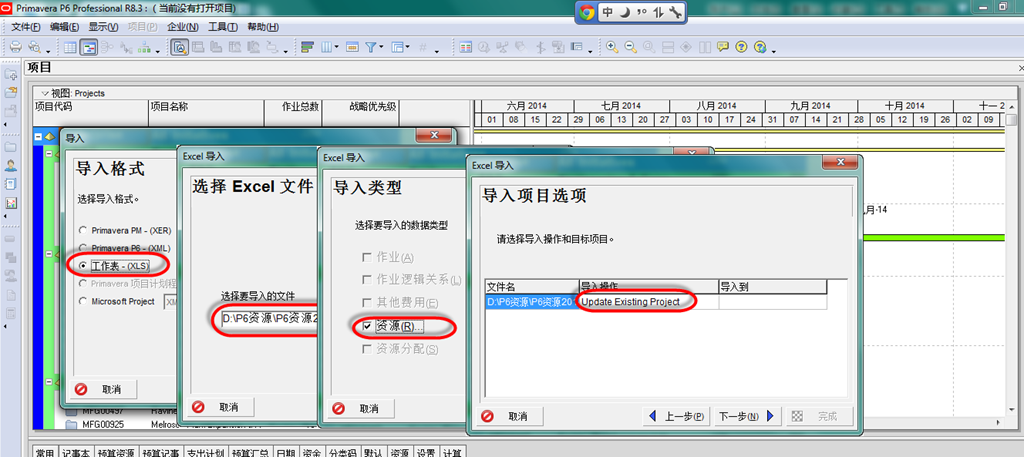Open Print Preview from the toolbar
1024x457 pixels.
[x=34, y=47]
